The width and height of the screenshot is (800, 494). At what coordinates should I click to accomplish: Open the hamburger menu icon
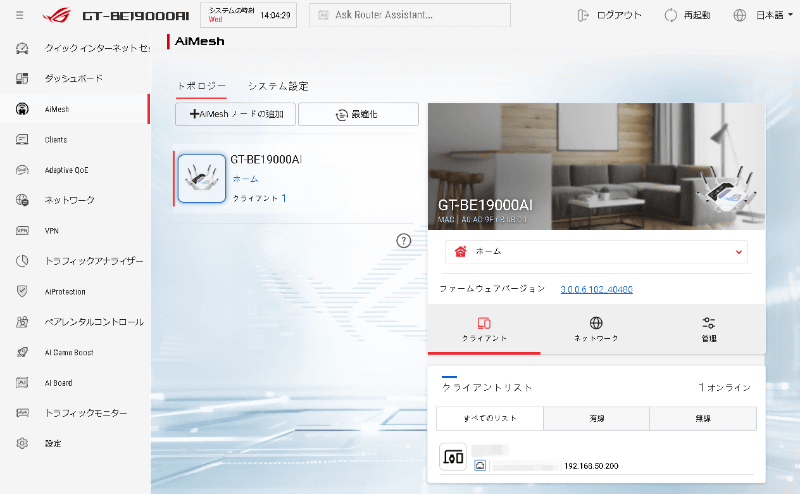tap(19, 15)
